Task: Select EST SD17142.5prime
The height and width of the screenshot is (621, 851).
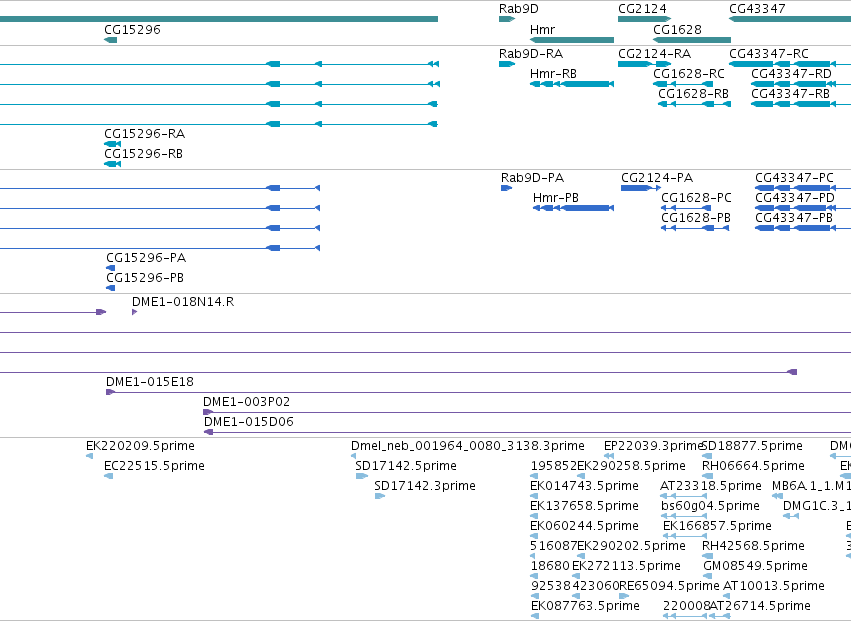Action: [406, 466]
